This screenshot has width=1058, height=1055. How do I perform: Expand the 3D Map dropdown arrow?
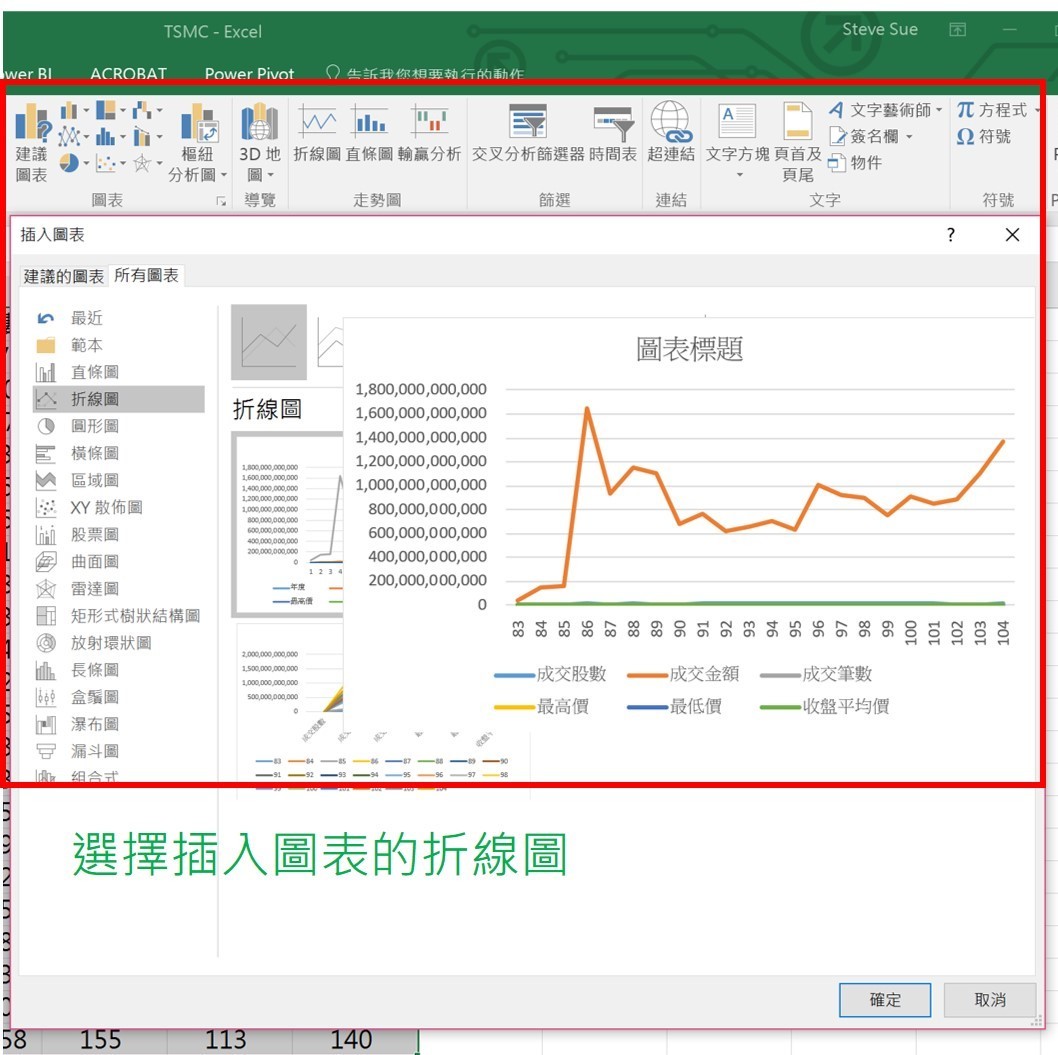271,175
